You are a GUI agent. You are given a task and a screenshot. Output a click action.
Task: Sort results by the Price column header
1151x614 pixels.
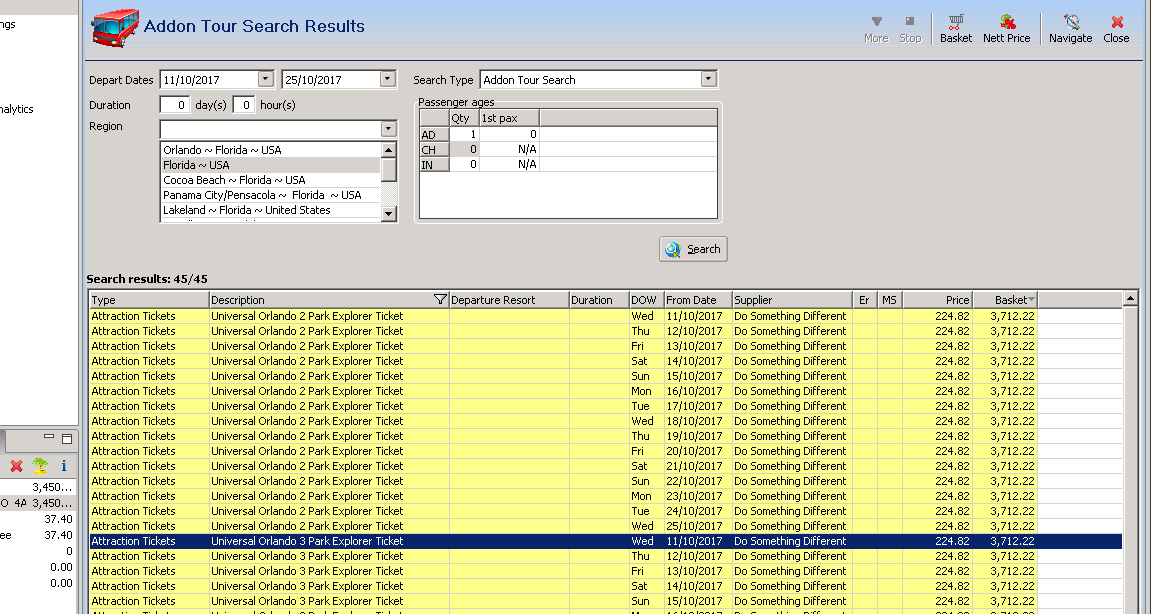pyautogui.click(x=937, y=300)
